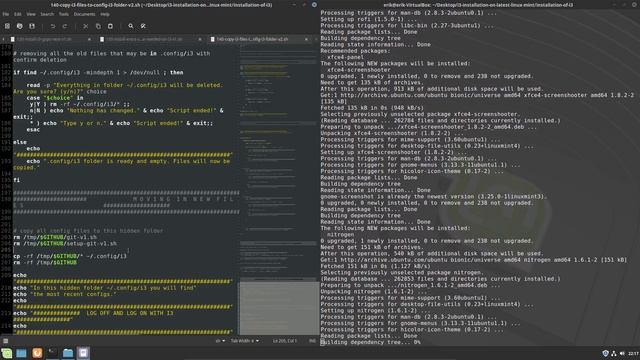The width and height of the screenshot is (640, 360).
Task: Click the Ln 205, Col 1 status entry
Action: pyautogui.click(x=284, y=341)
